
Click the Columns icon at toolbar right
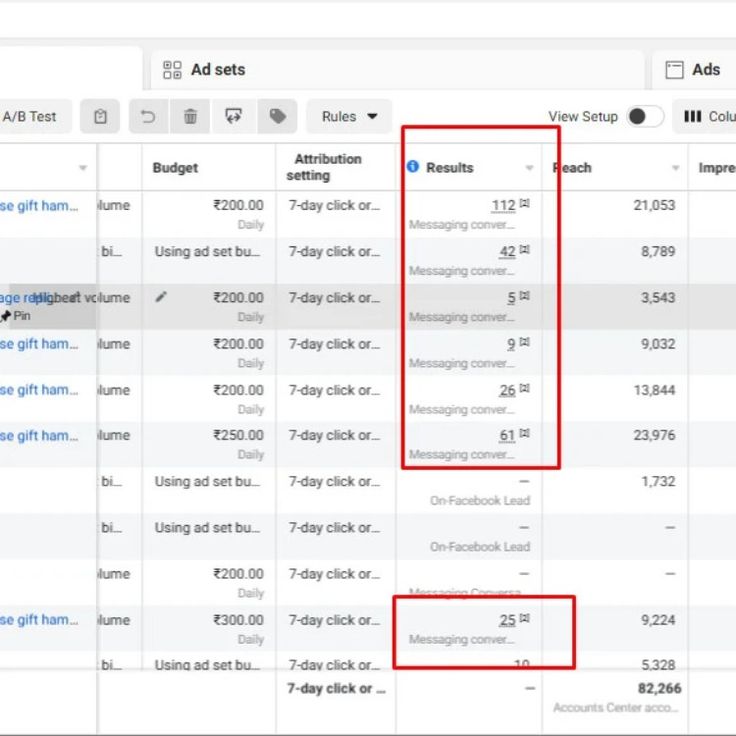[692, 117]
